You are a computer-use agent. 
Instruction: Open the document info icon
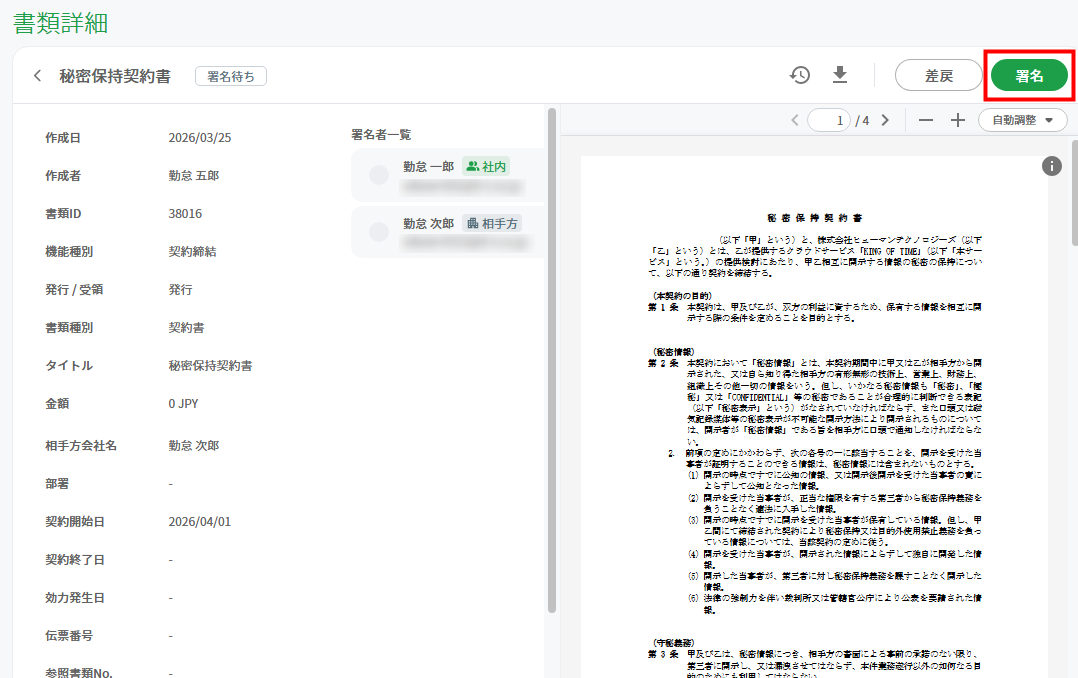1051,166
